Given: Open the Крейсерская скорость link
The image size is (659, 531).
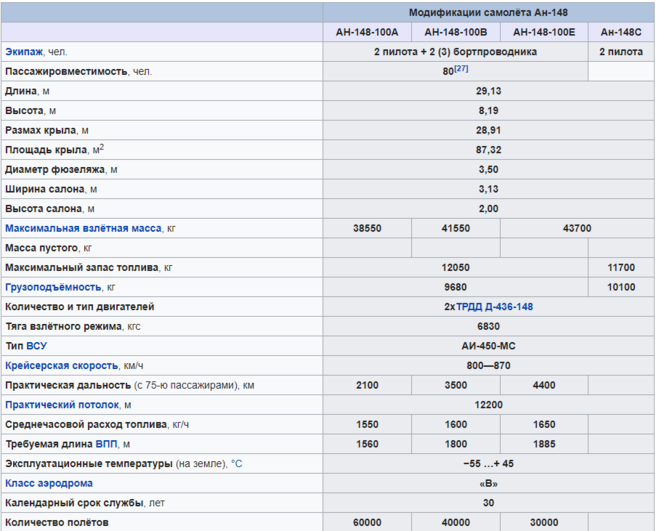Looking at the screenshot, I should (x=61, y=366).
